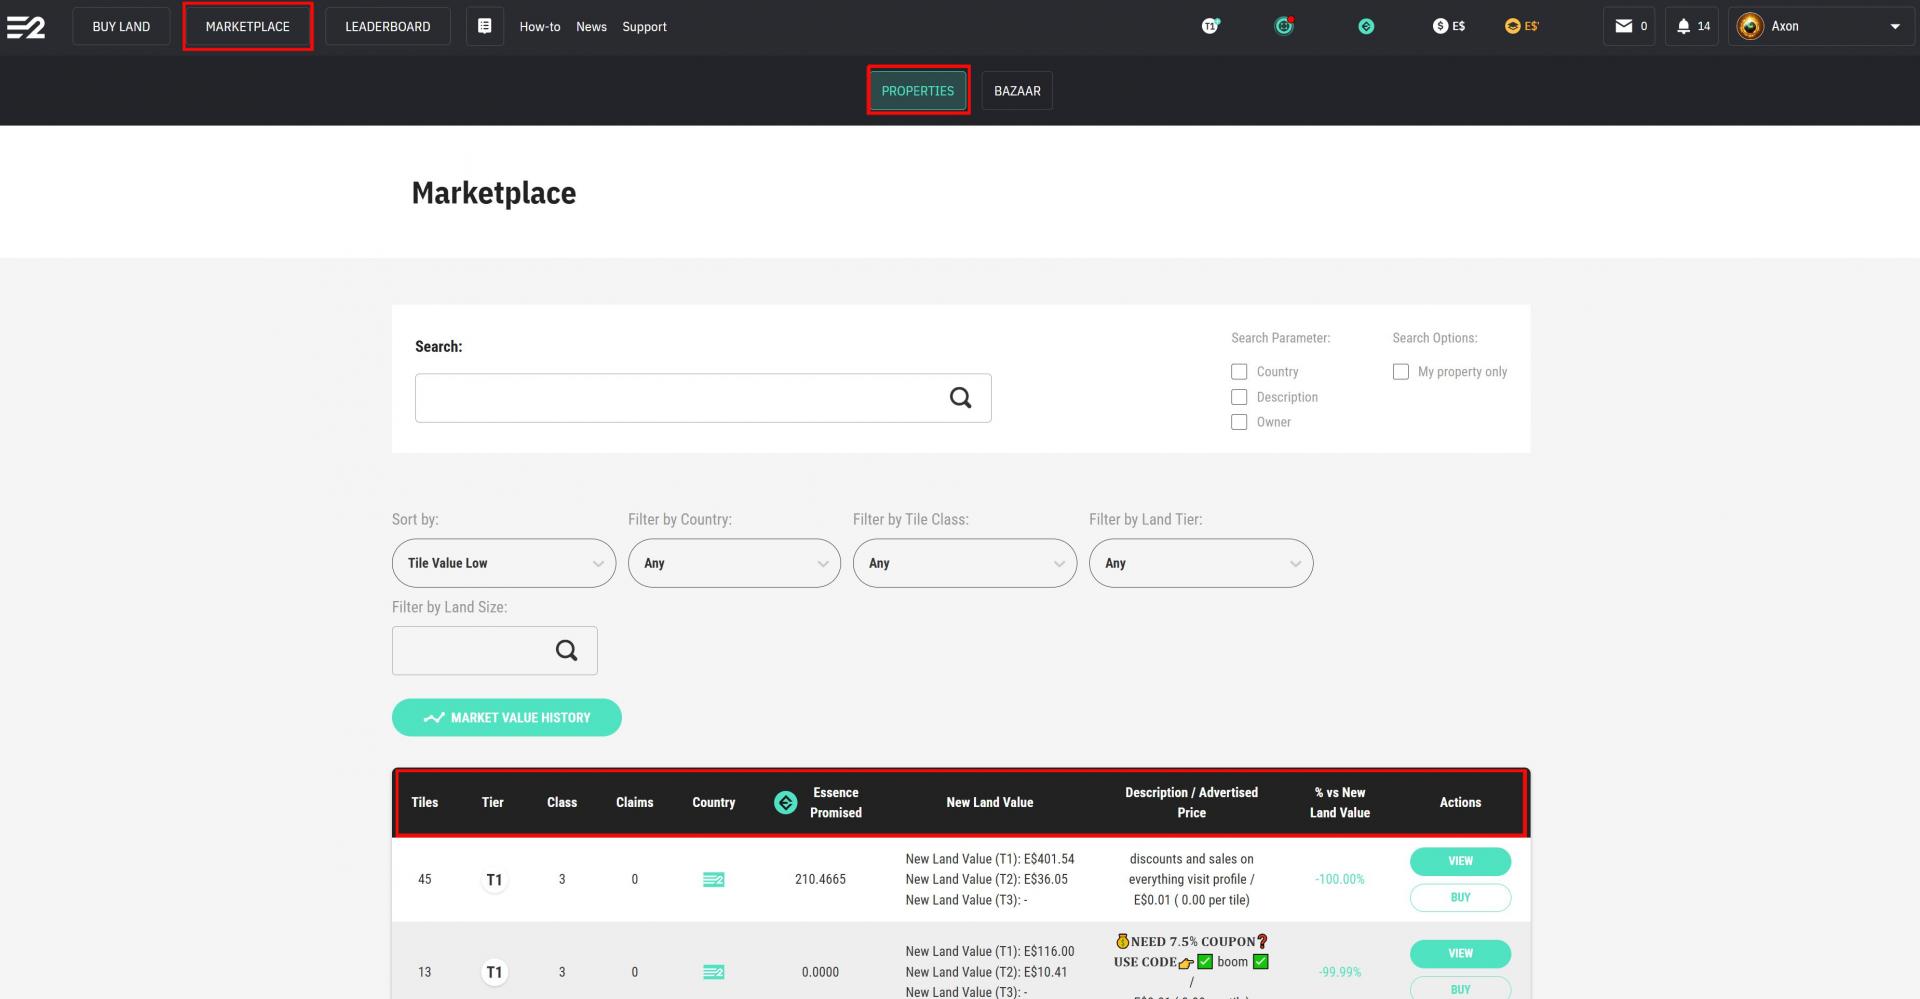Focus the main Search text field
Viewport: 1920px width, 999px height.
[680, 398]
